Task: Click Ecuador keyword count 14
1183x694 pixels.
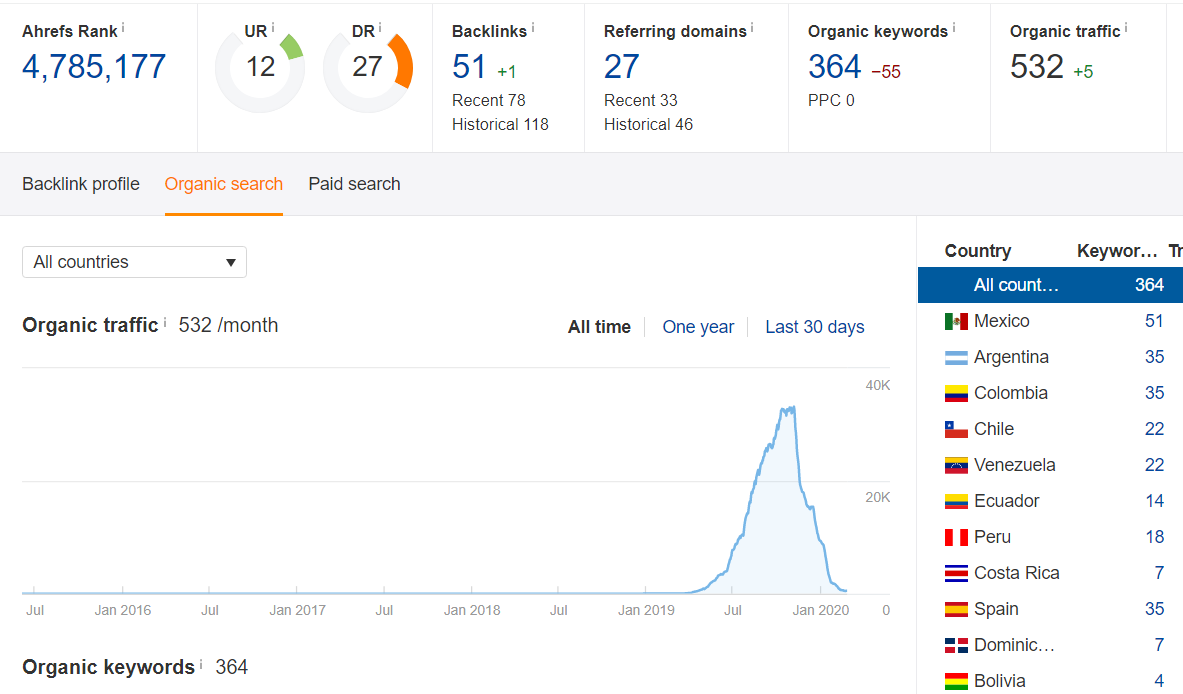Action: pyautogui.click(x=1154, y=501)
